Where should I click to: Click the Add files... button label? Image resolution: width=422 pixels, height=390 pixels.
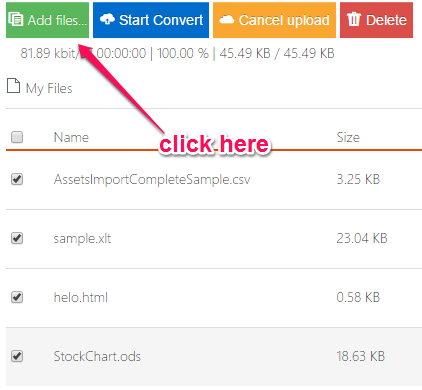point(57,20)
